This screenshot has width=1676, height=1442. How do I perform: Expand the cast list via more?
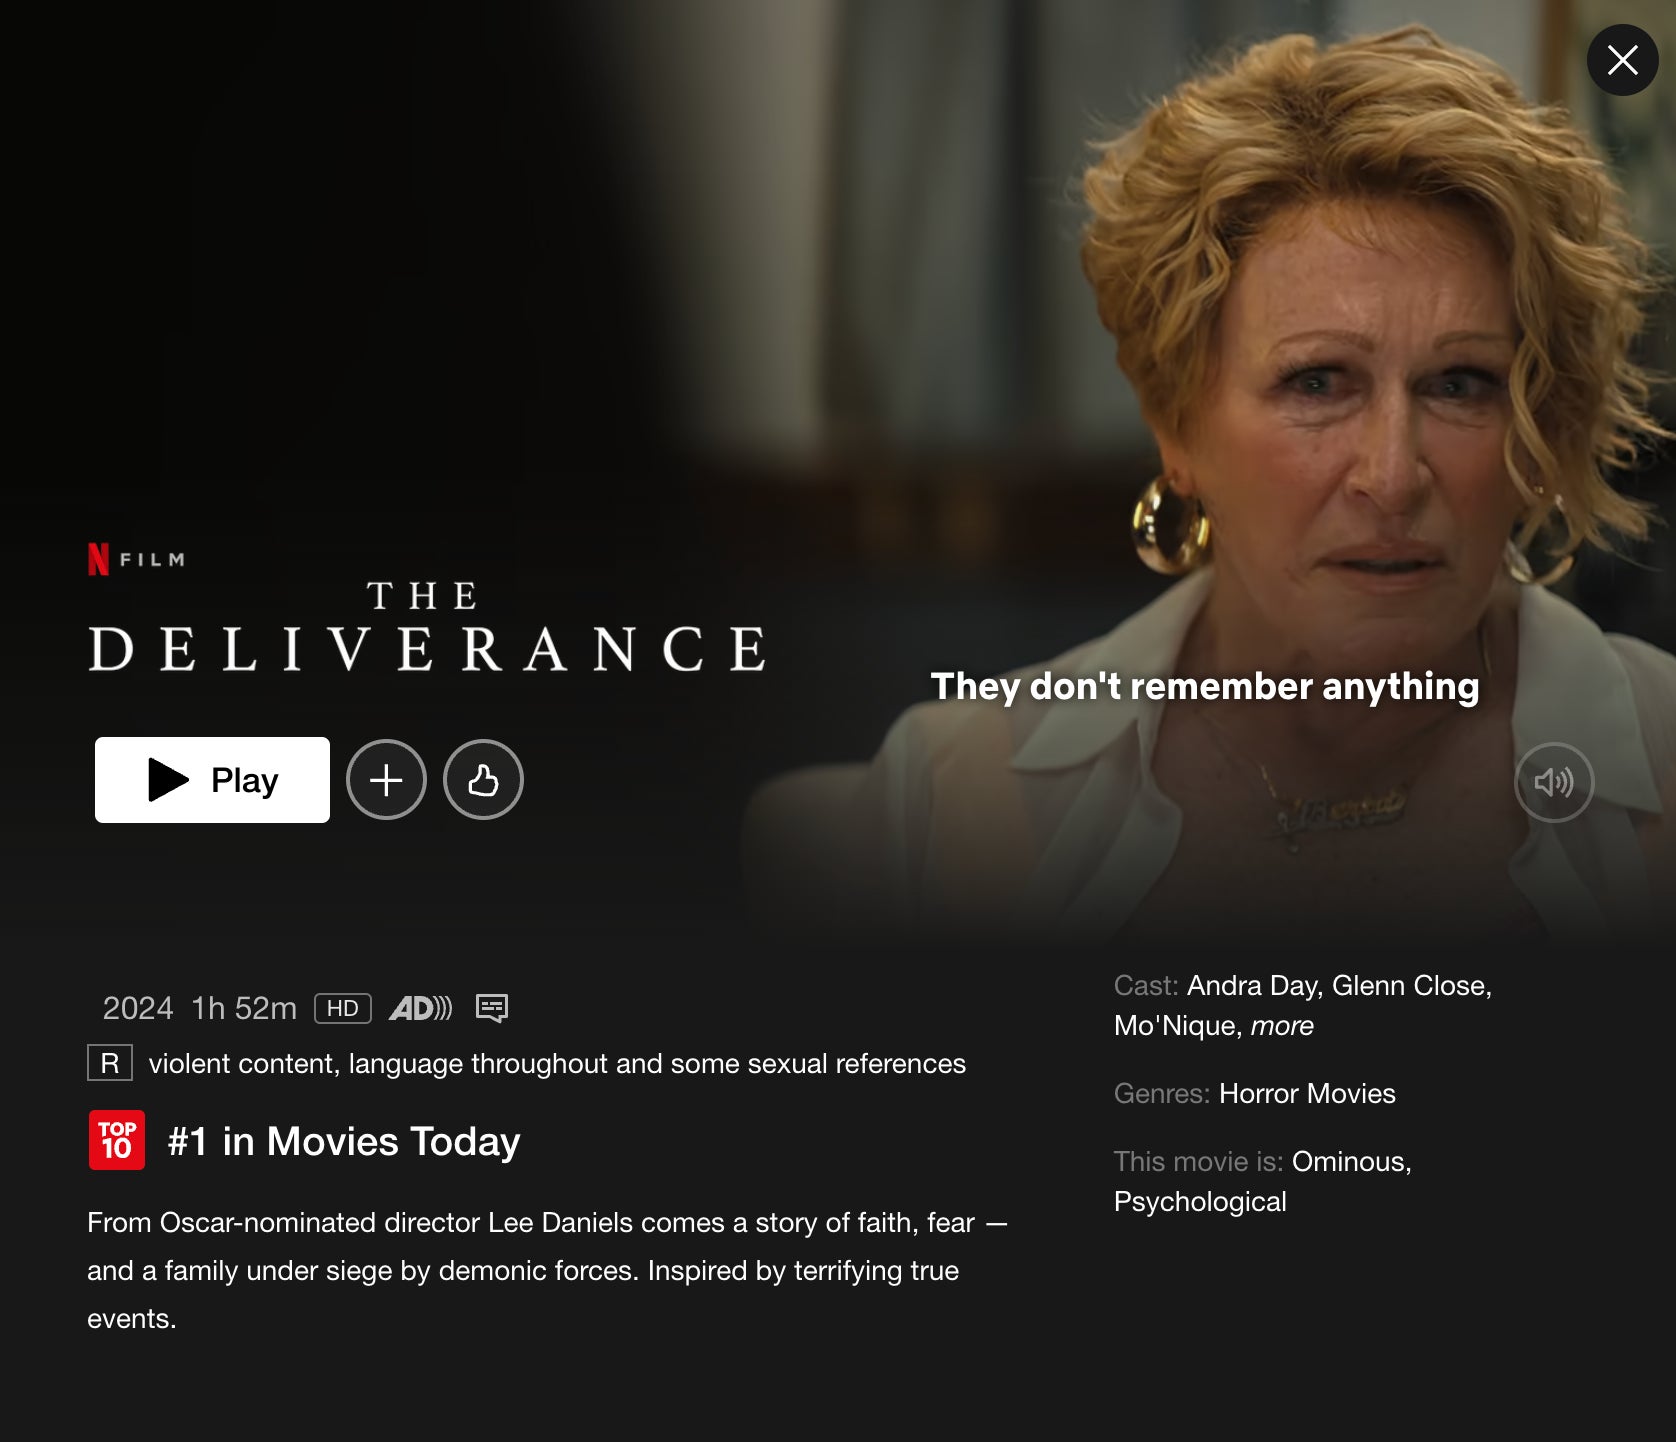pos(1282,1026)
